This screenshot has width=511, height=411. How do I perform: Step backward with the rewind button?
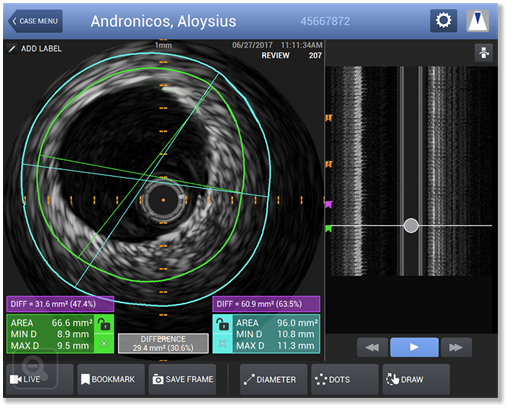(x=372, y=347)
